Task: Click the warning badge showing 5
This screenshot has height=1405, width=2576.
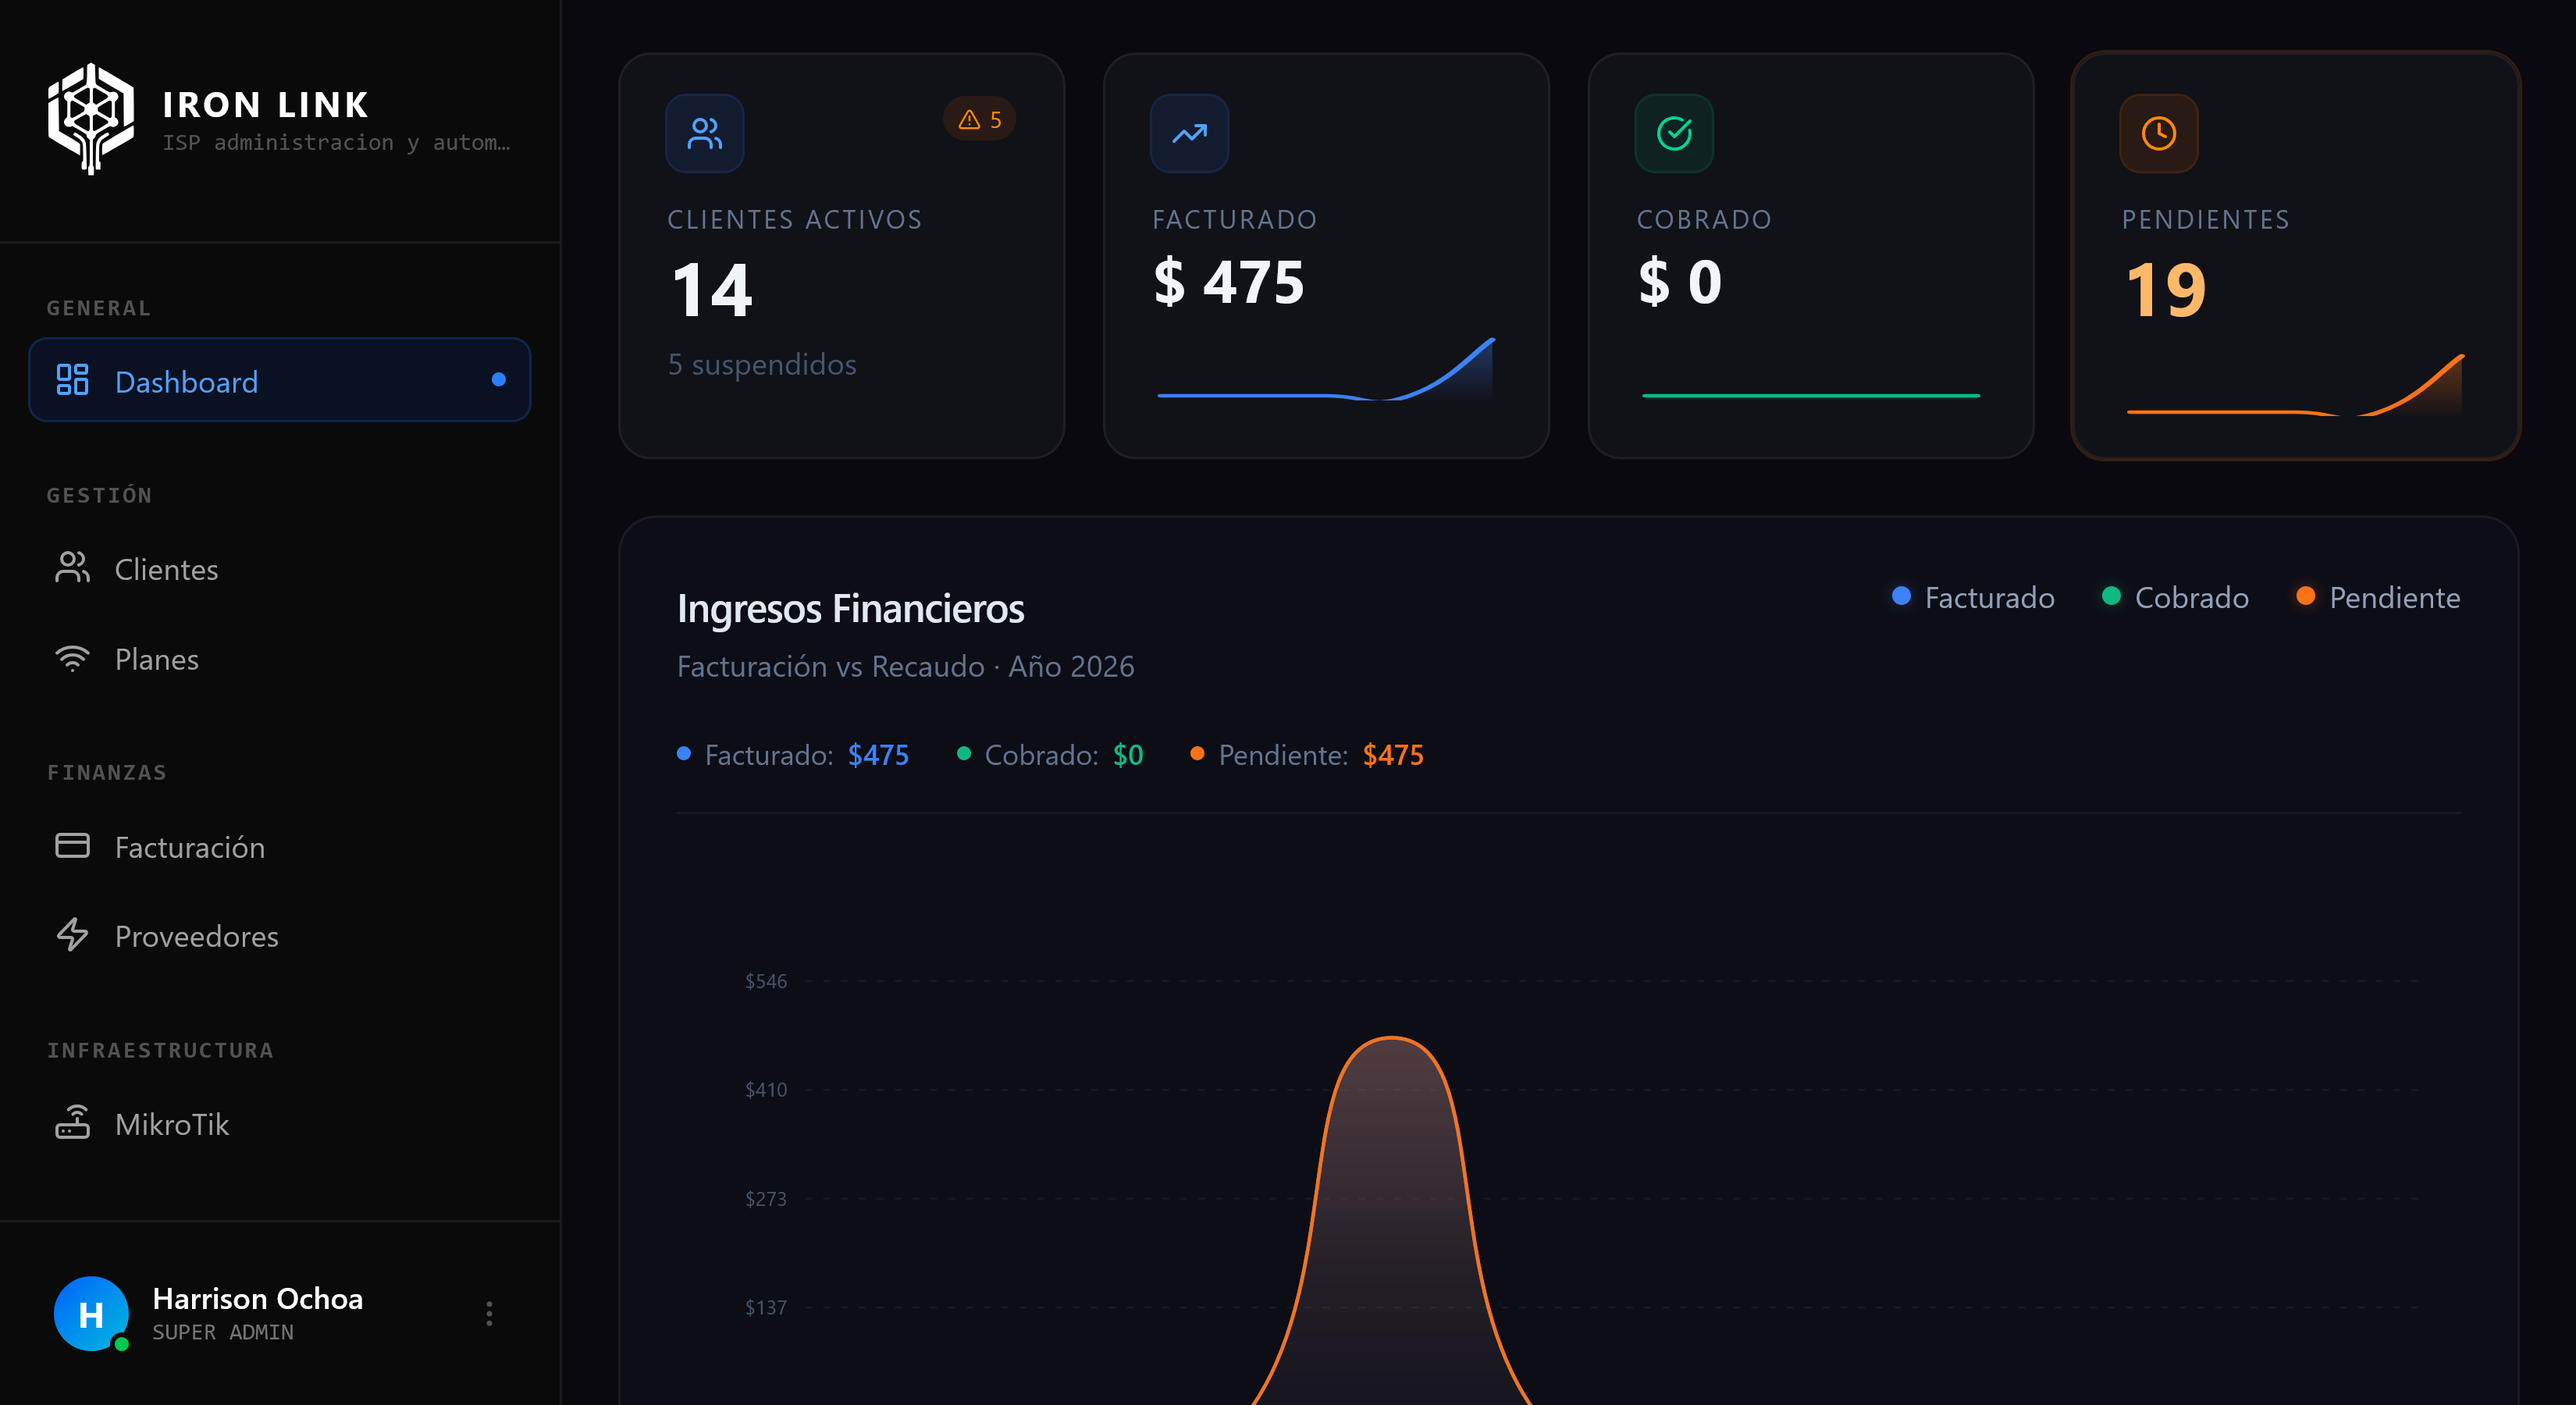Action: 980,120
